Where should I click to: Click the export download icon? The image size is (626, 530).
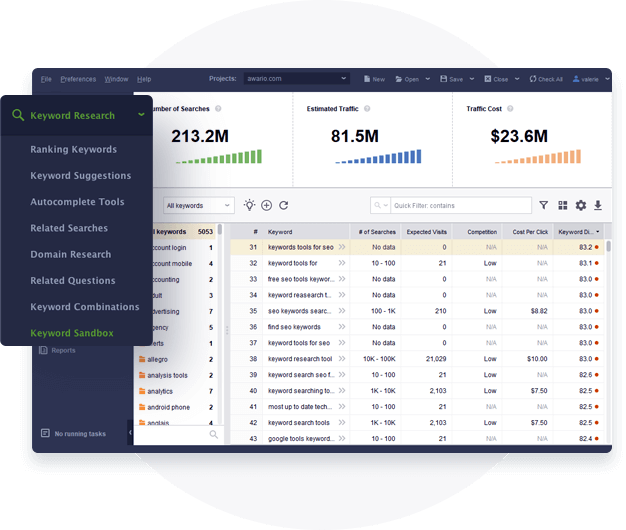coord(598,205)
